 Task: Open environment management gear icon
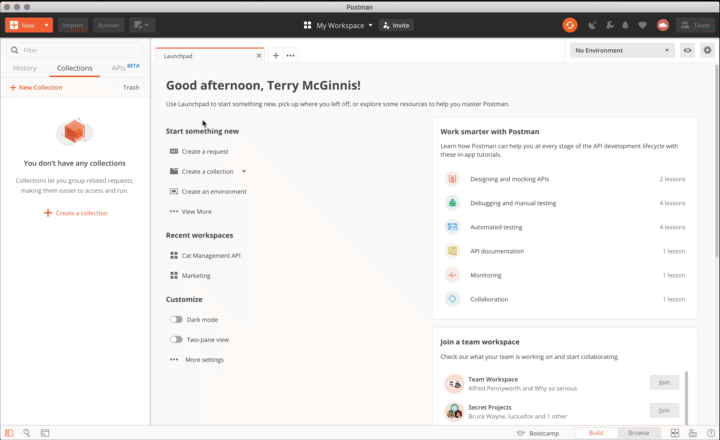tap(708, 50)
